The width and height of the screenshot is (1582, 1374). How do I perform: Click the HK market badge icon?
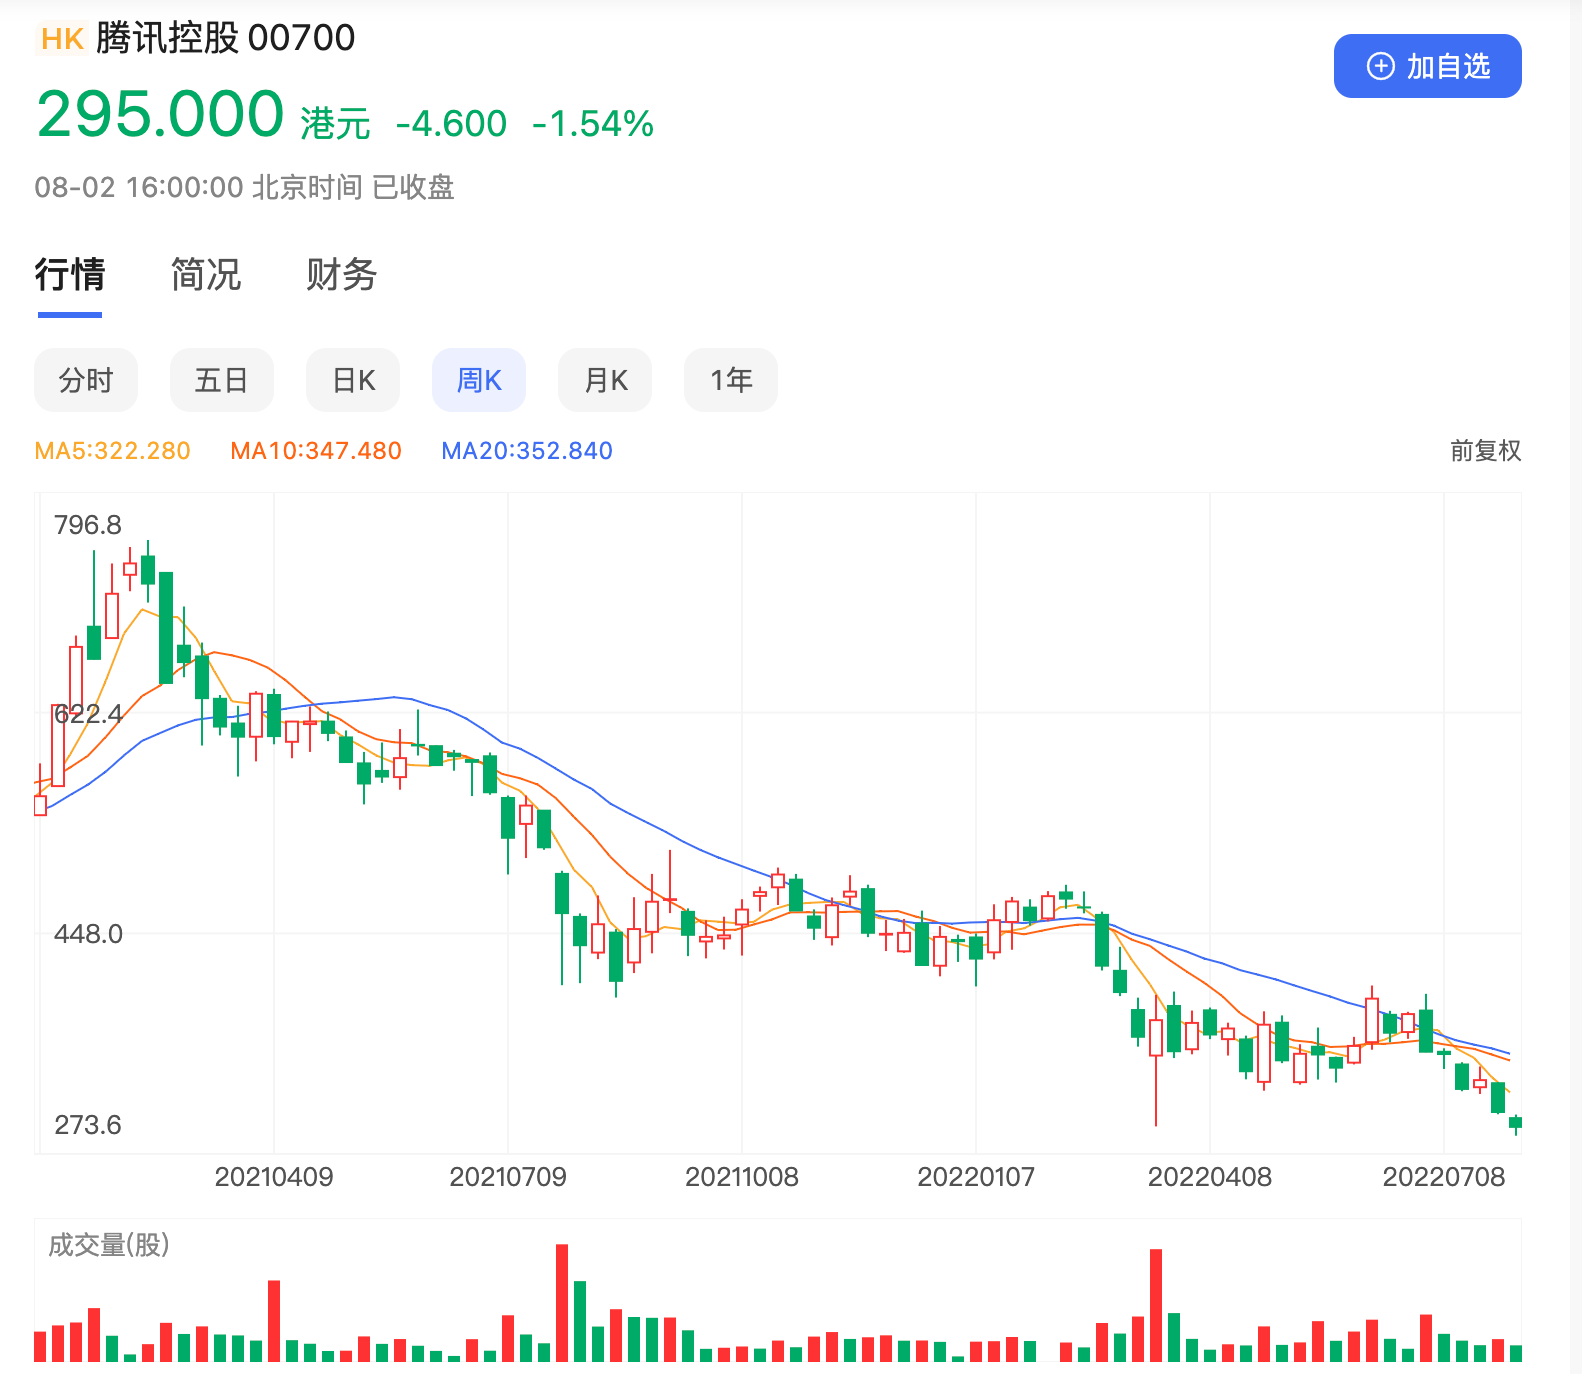pos(63,39)
